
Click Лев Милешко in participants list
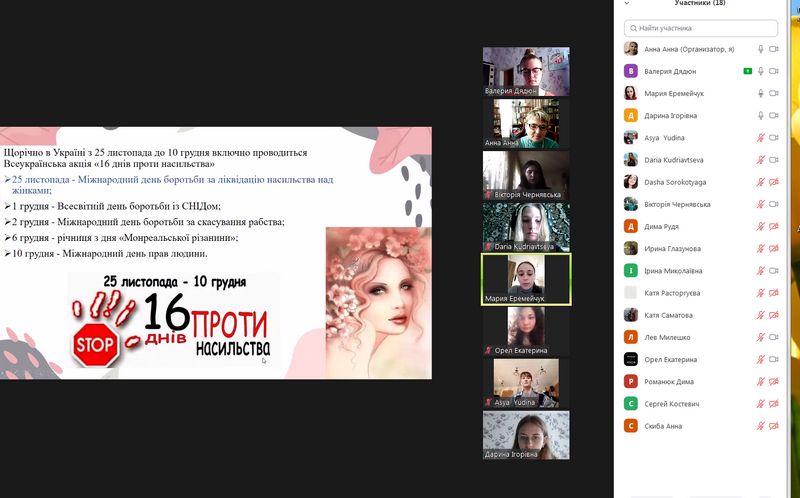667,337
